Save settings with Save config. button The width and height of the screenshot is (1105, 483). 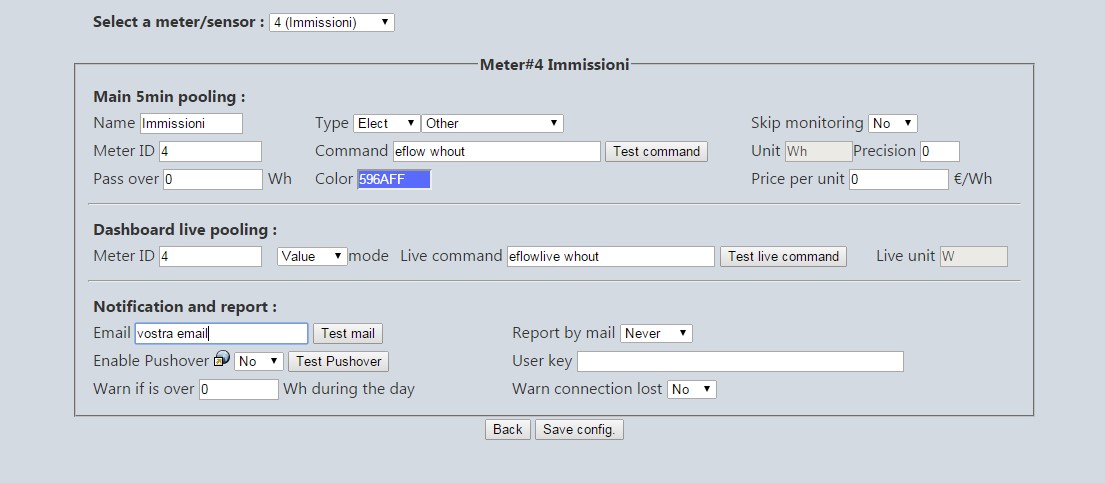579,429
